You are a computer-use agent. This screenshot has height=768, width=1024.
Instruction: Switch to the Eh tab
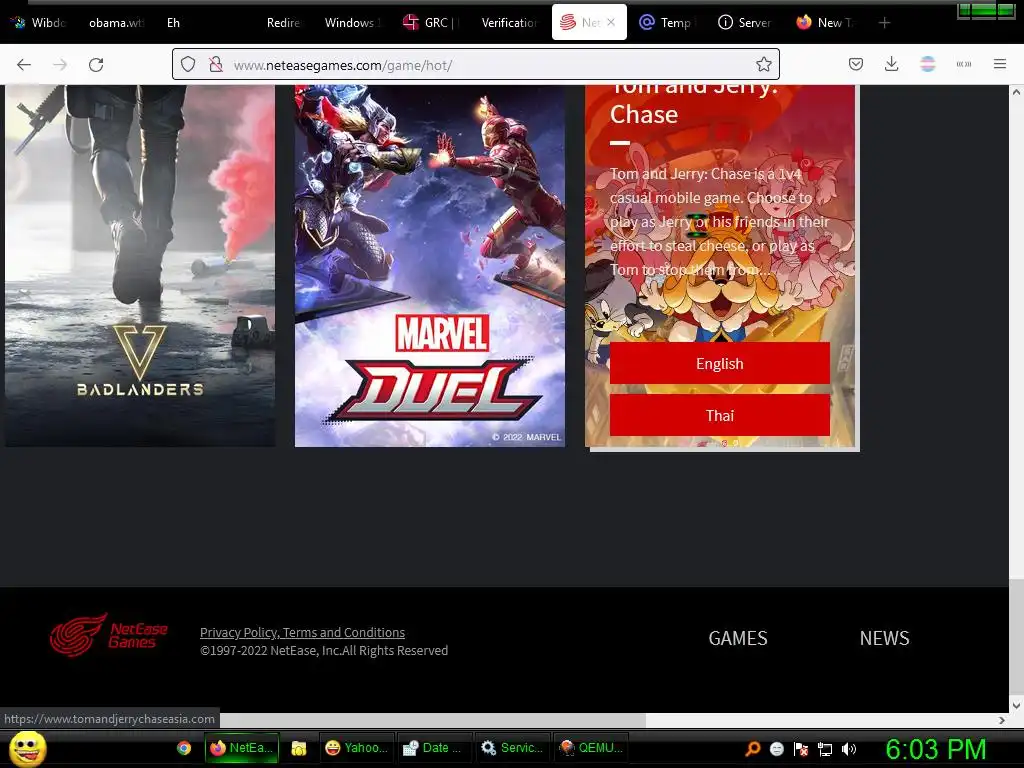[x=173, y=23]
